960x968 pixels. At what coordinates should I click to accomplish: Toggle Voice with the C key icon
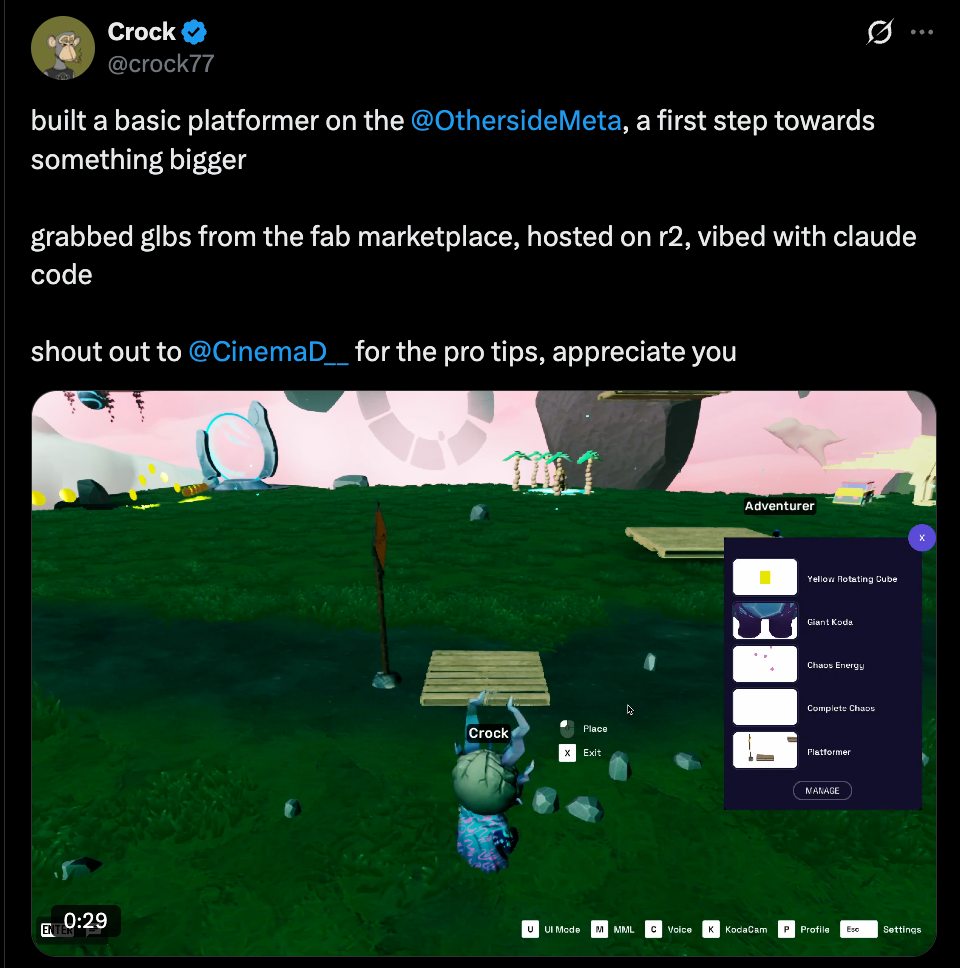click(x=653, y=929)
